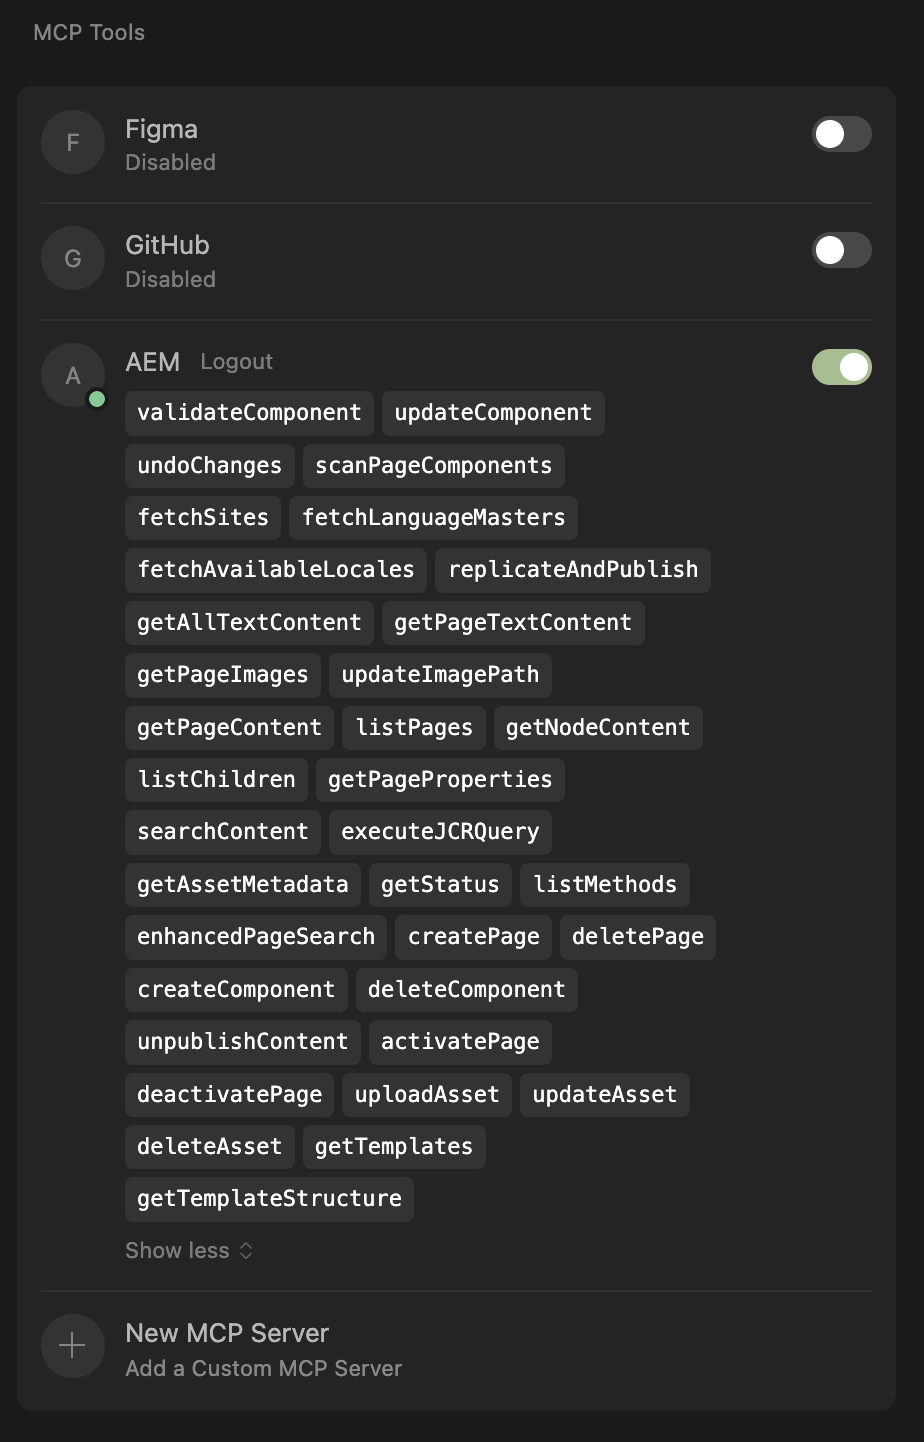Click the scanPageComponents chip
This screenshot has width=924, height=1442.
[433, 466]
